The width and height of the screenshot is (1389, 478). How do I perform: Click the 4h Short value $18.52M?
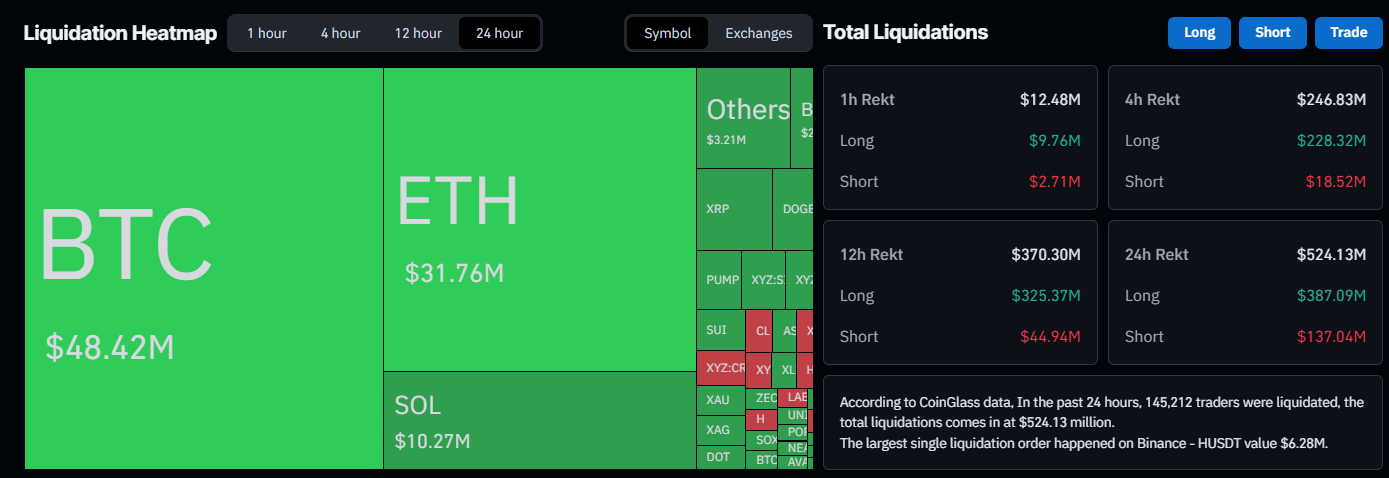click(x=1336, y=182)
